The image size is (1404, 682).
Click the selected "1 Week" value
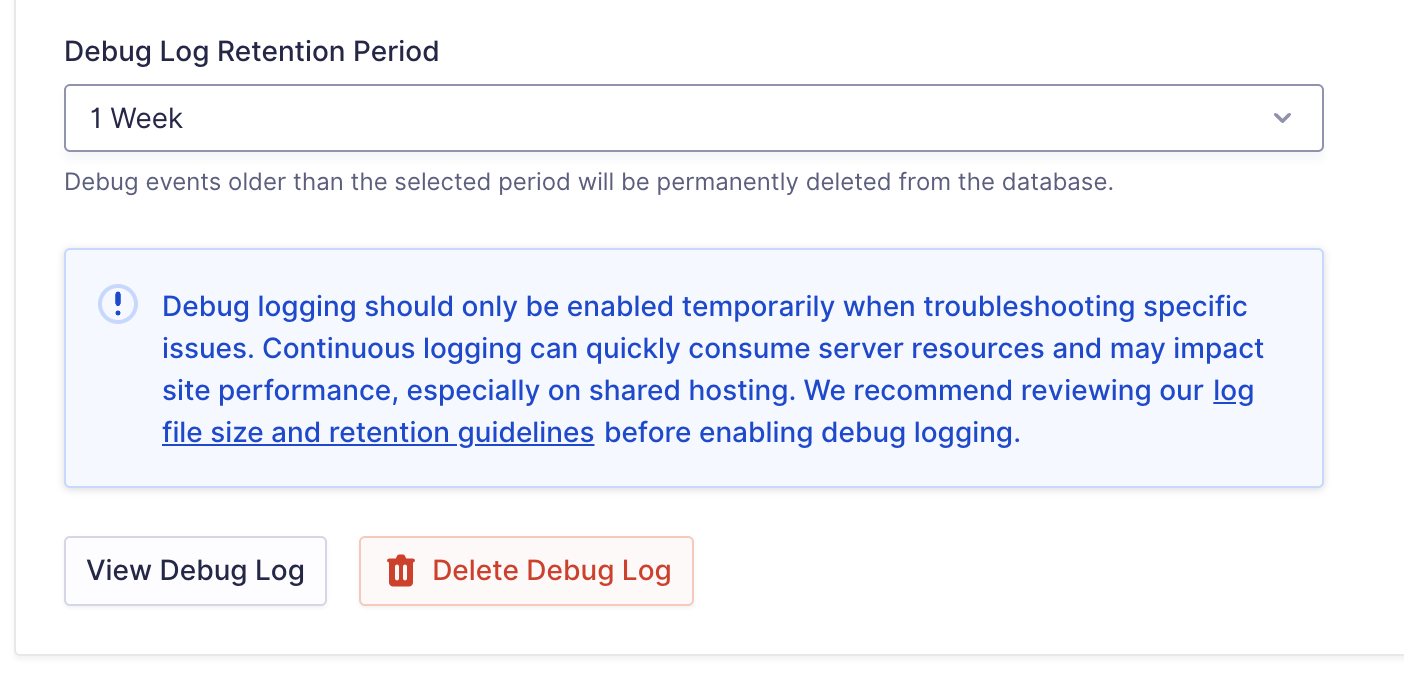pyautogui.click(x=137, y=118)
